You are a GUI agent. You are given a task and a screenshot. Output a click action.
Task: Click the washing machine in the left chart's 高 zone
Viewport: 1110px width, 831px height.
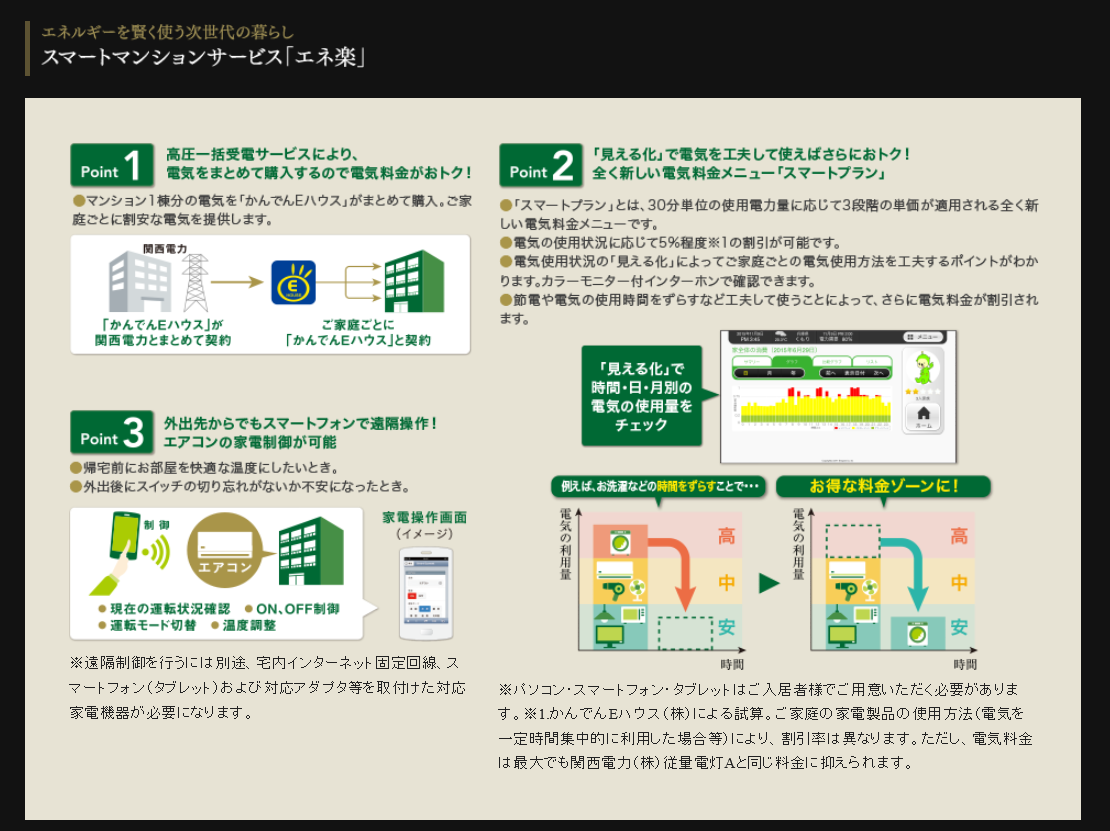point(620,541)
